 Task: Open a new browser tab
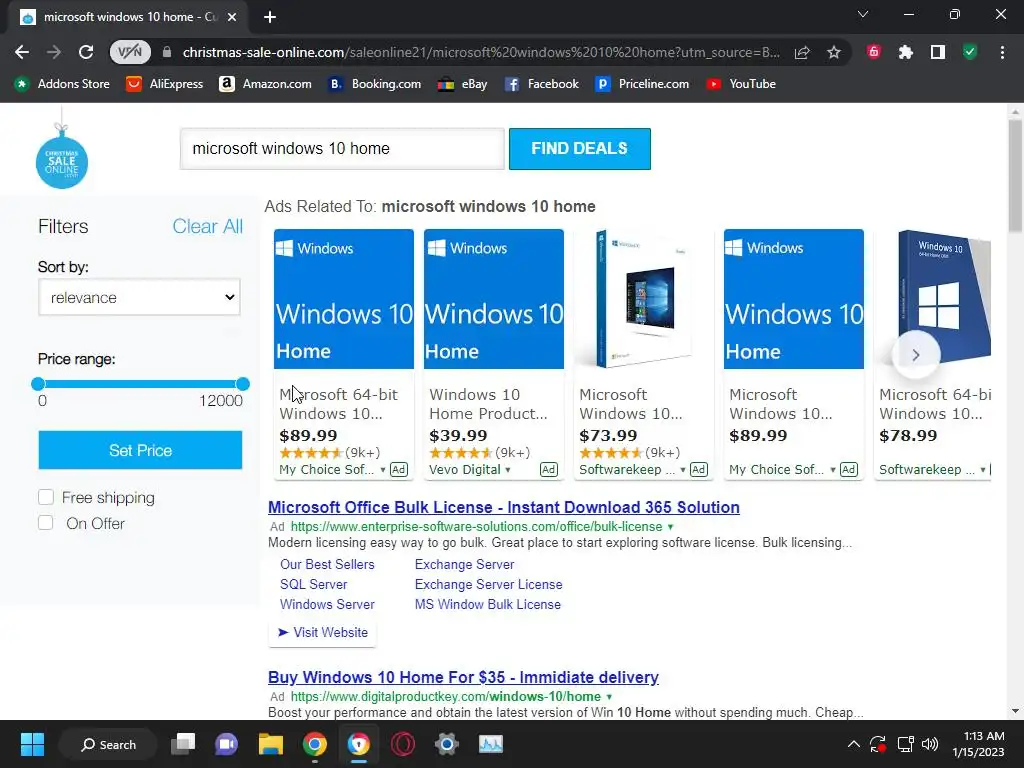pyautogui.click(x=270, y=17)
